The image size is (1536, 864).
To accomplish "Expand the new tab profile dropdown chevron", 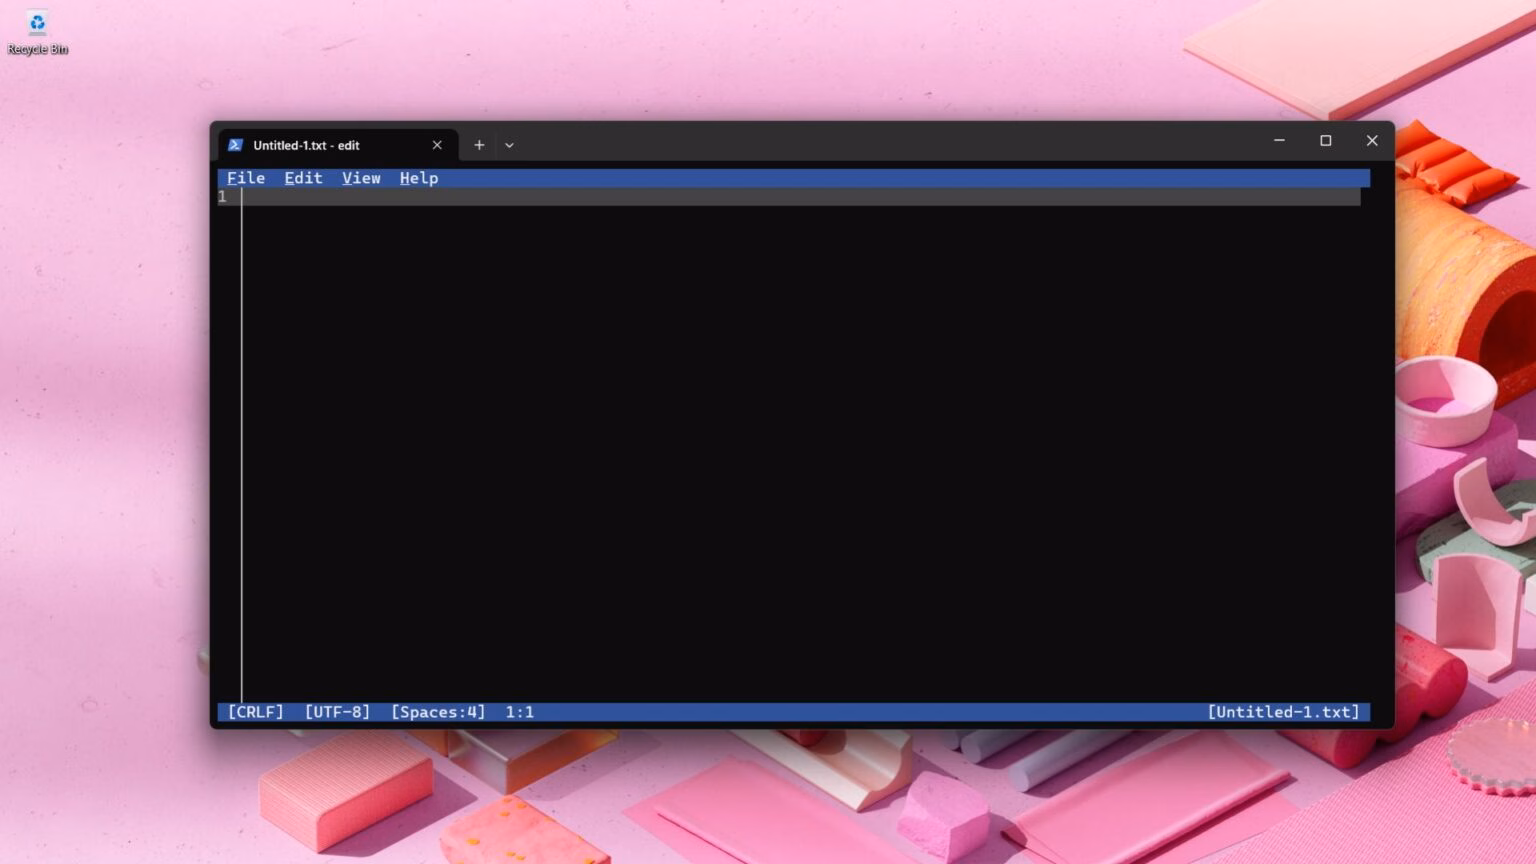I will (x=509, y=145).
